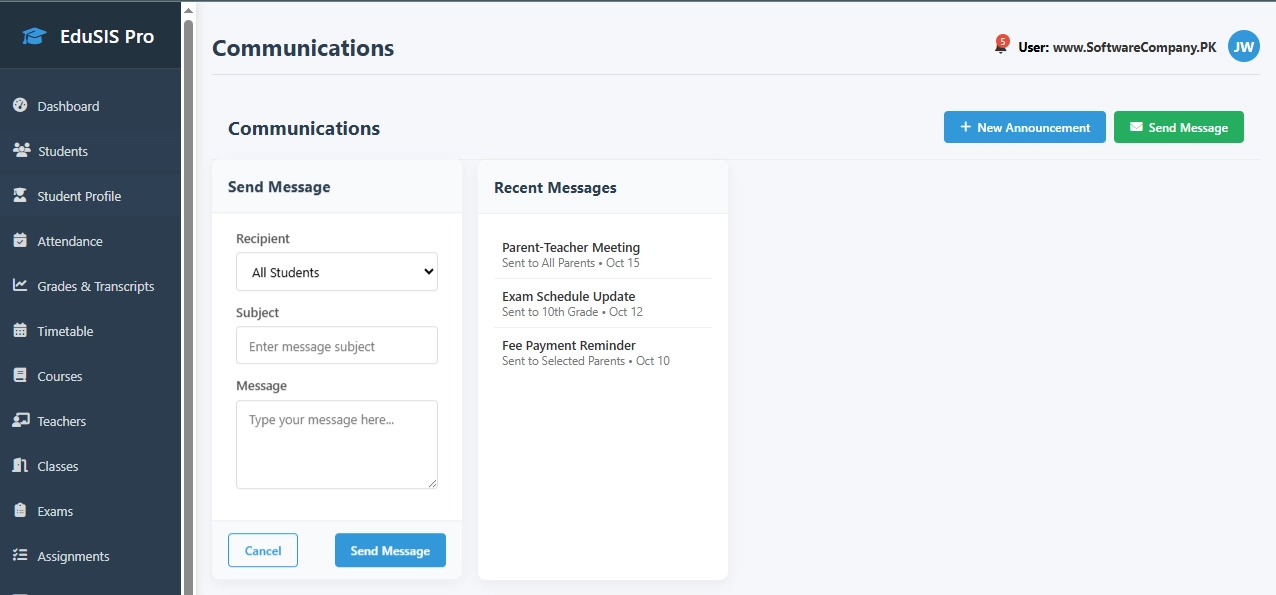
Task: Expand the Recipient dropdown
Action: click(x=337, y=272)
